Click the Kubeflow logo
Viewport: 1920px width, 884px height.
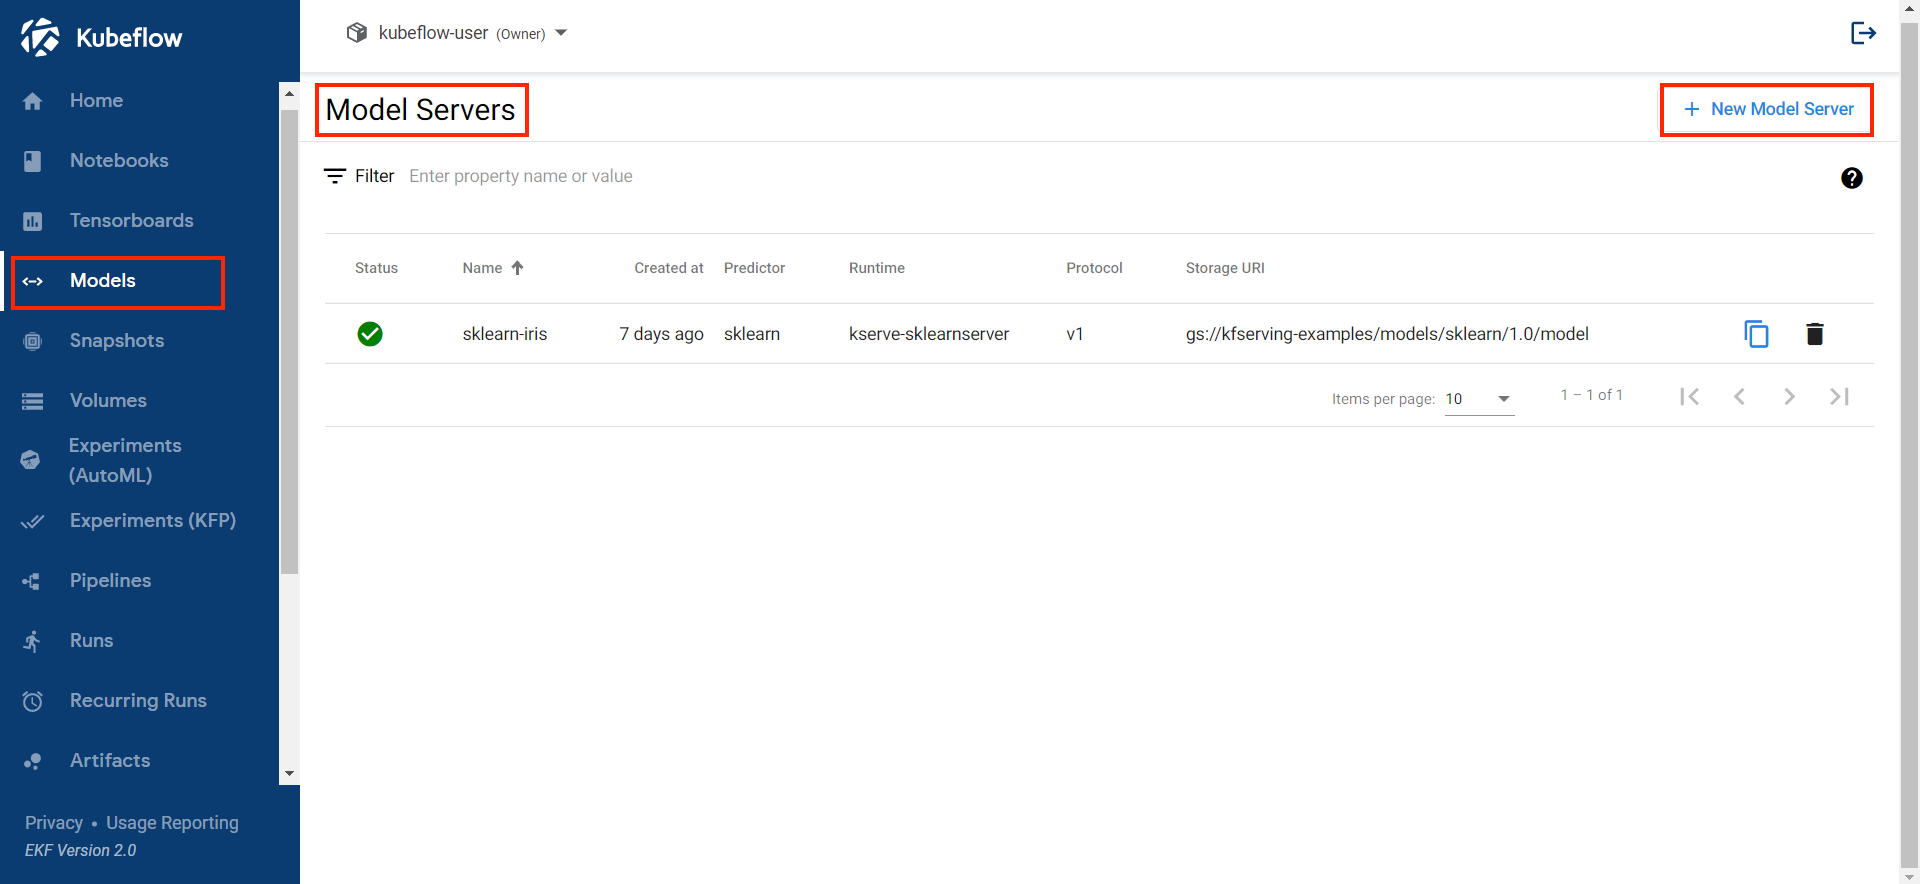tap(101, 37)
